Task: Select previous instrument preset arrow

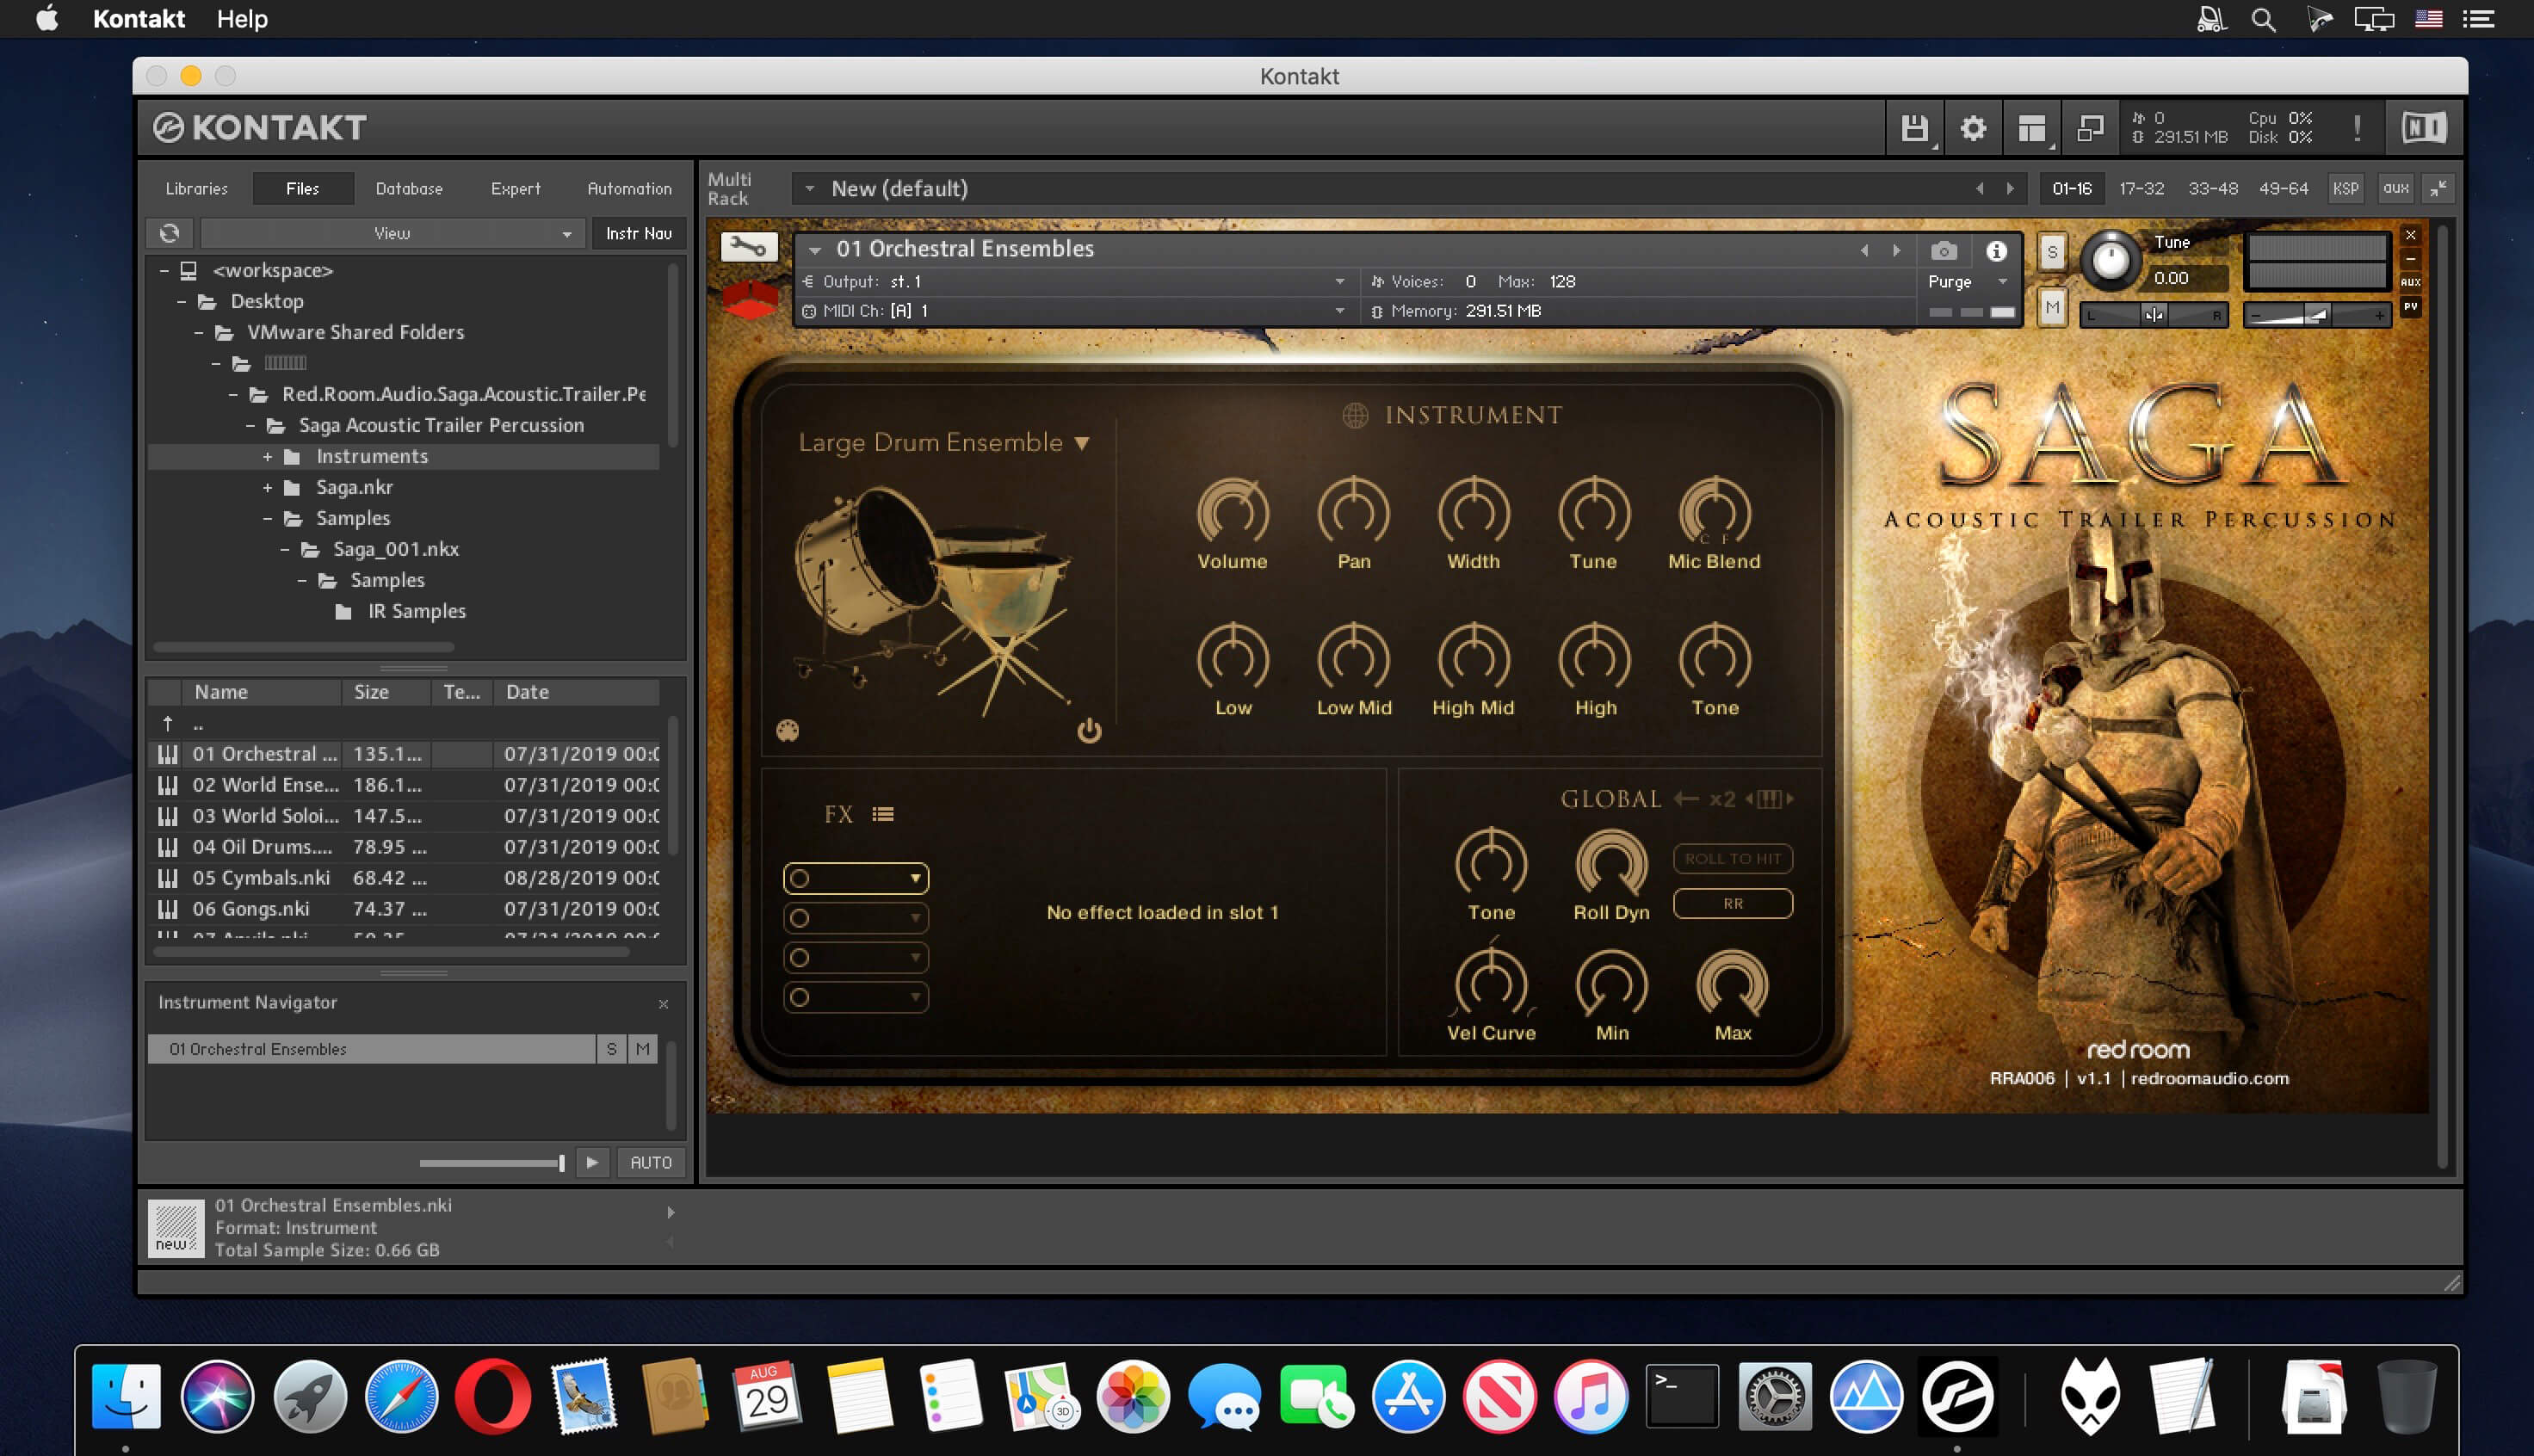Action: tap(1864, 250)
